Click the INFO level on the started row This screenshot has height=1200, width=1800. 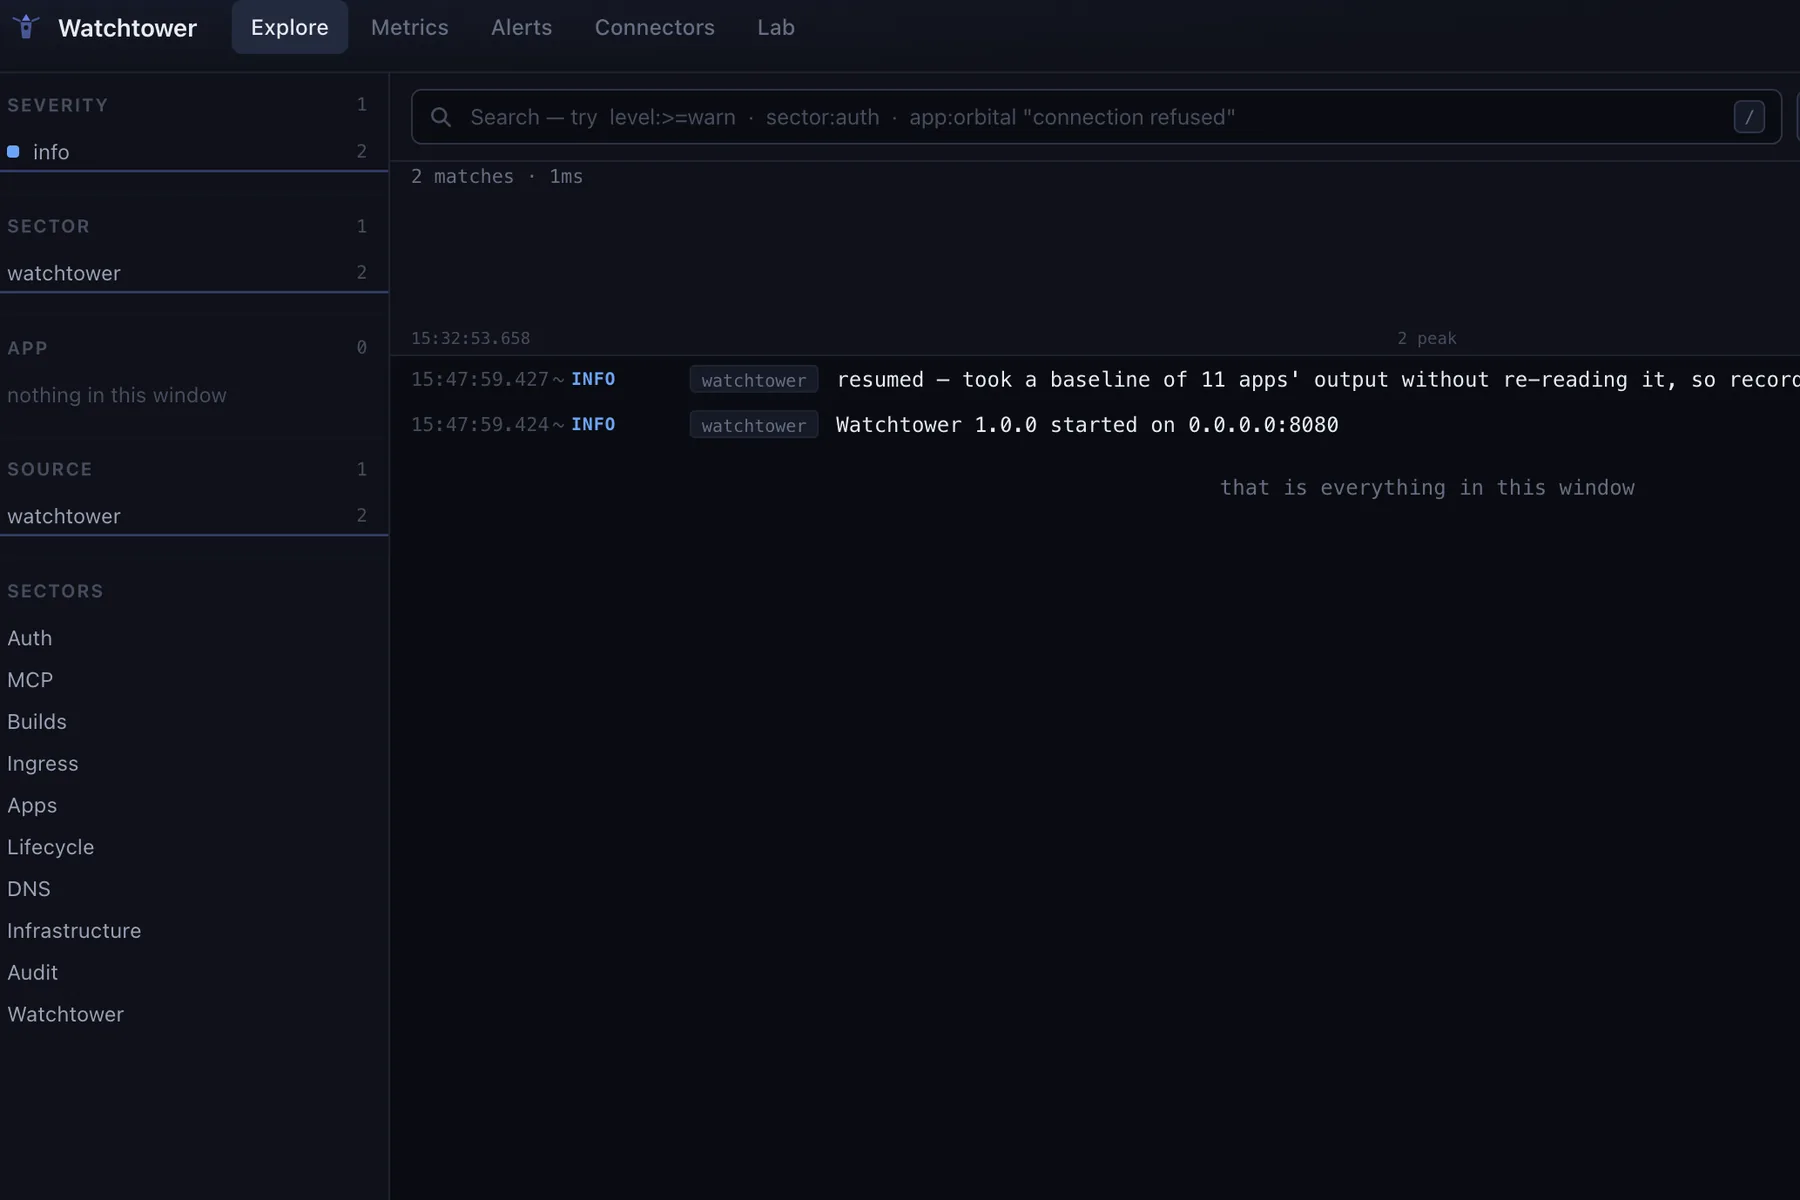point(593,424)
